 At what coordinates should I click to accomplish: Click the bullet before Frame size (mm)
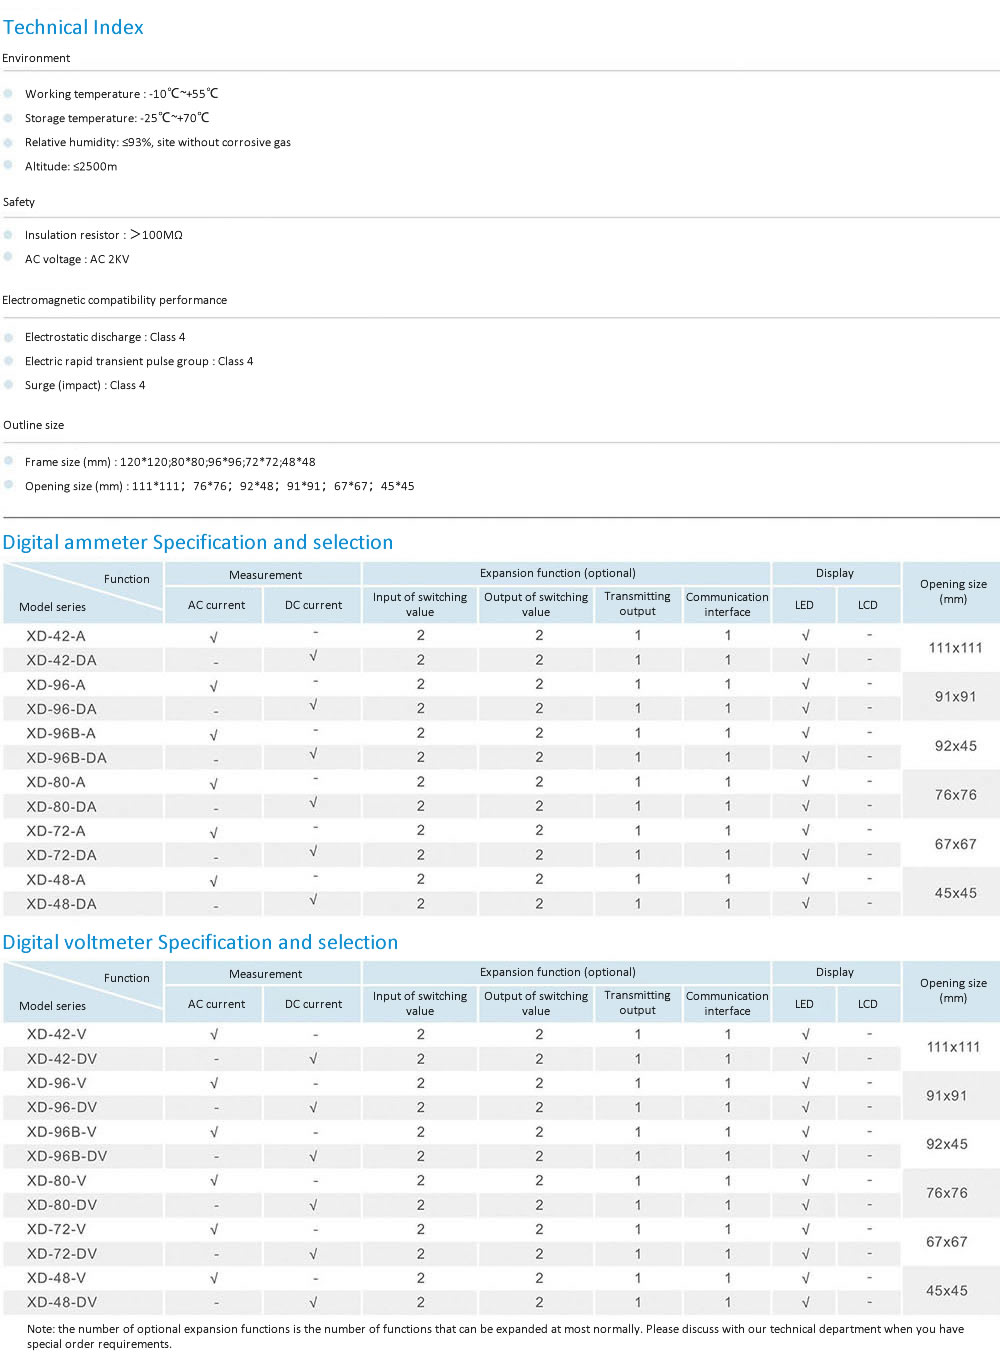pos(8,461)
